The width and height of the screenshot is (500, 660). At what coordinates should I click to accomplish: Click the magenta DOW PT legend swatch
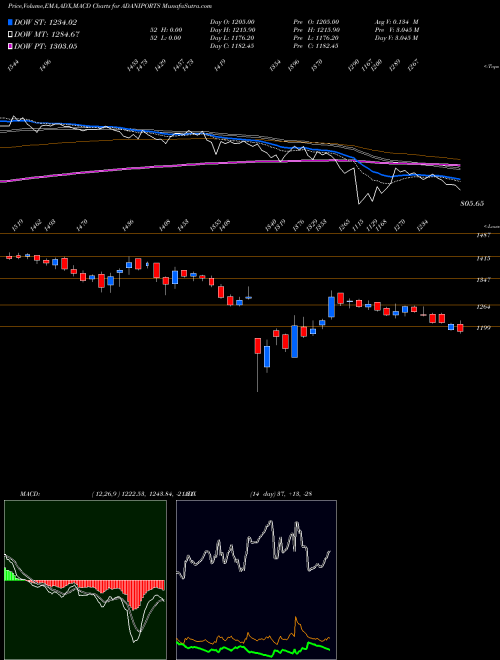point(10,46)
